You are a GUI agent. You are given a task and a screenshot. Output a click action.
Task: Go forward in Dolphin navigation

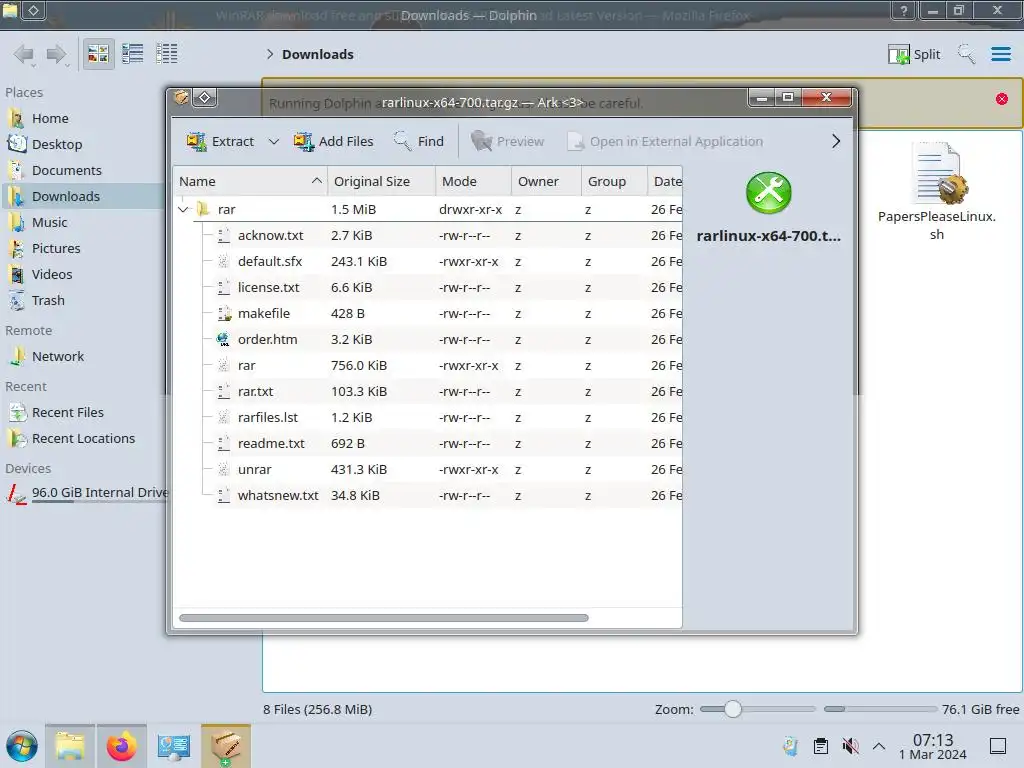coord(57,54)
